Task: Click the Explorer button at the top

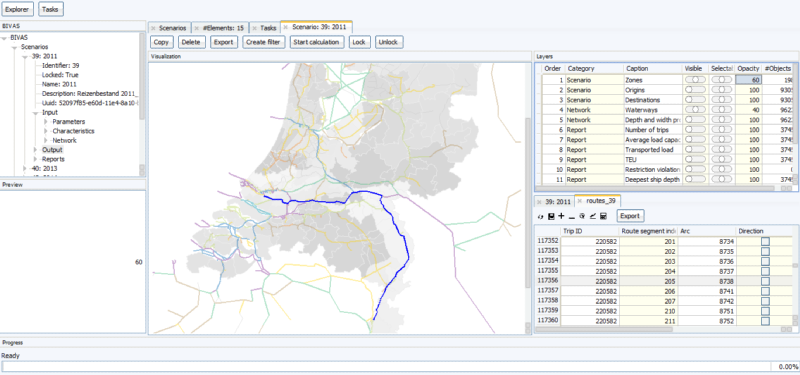Action: pyautogui.click(x=17, y=9)
